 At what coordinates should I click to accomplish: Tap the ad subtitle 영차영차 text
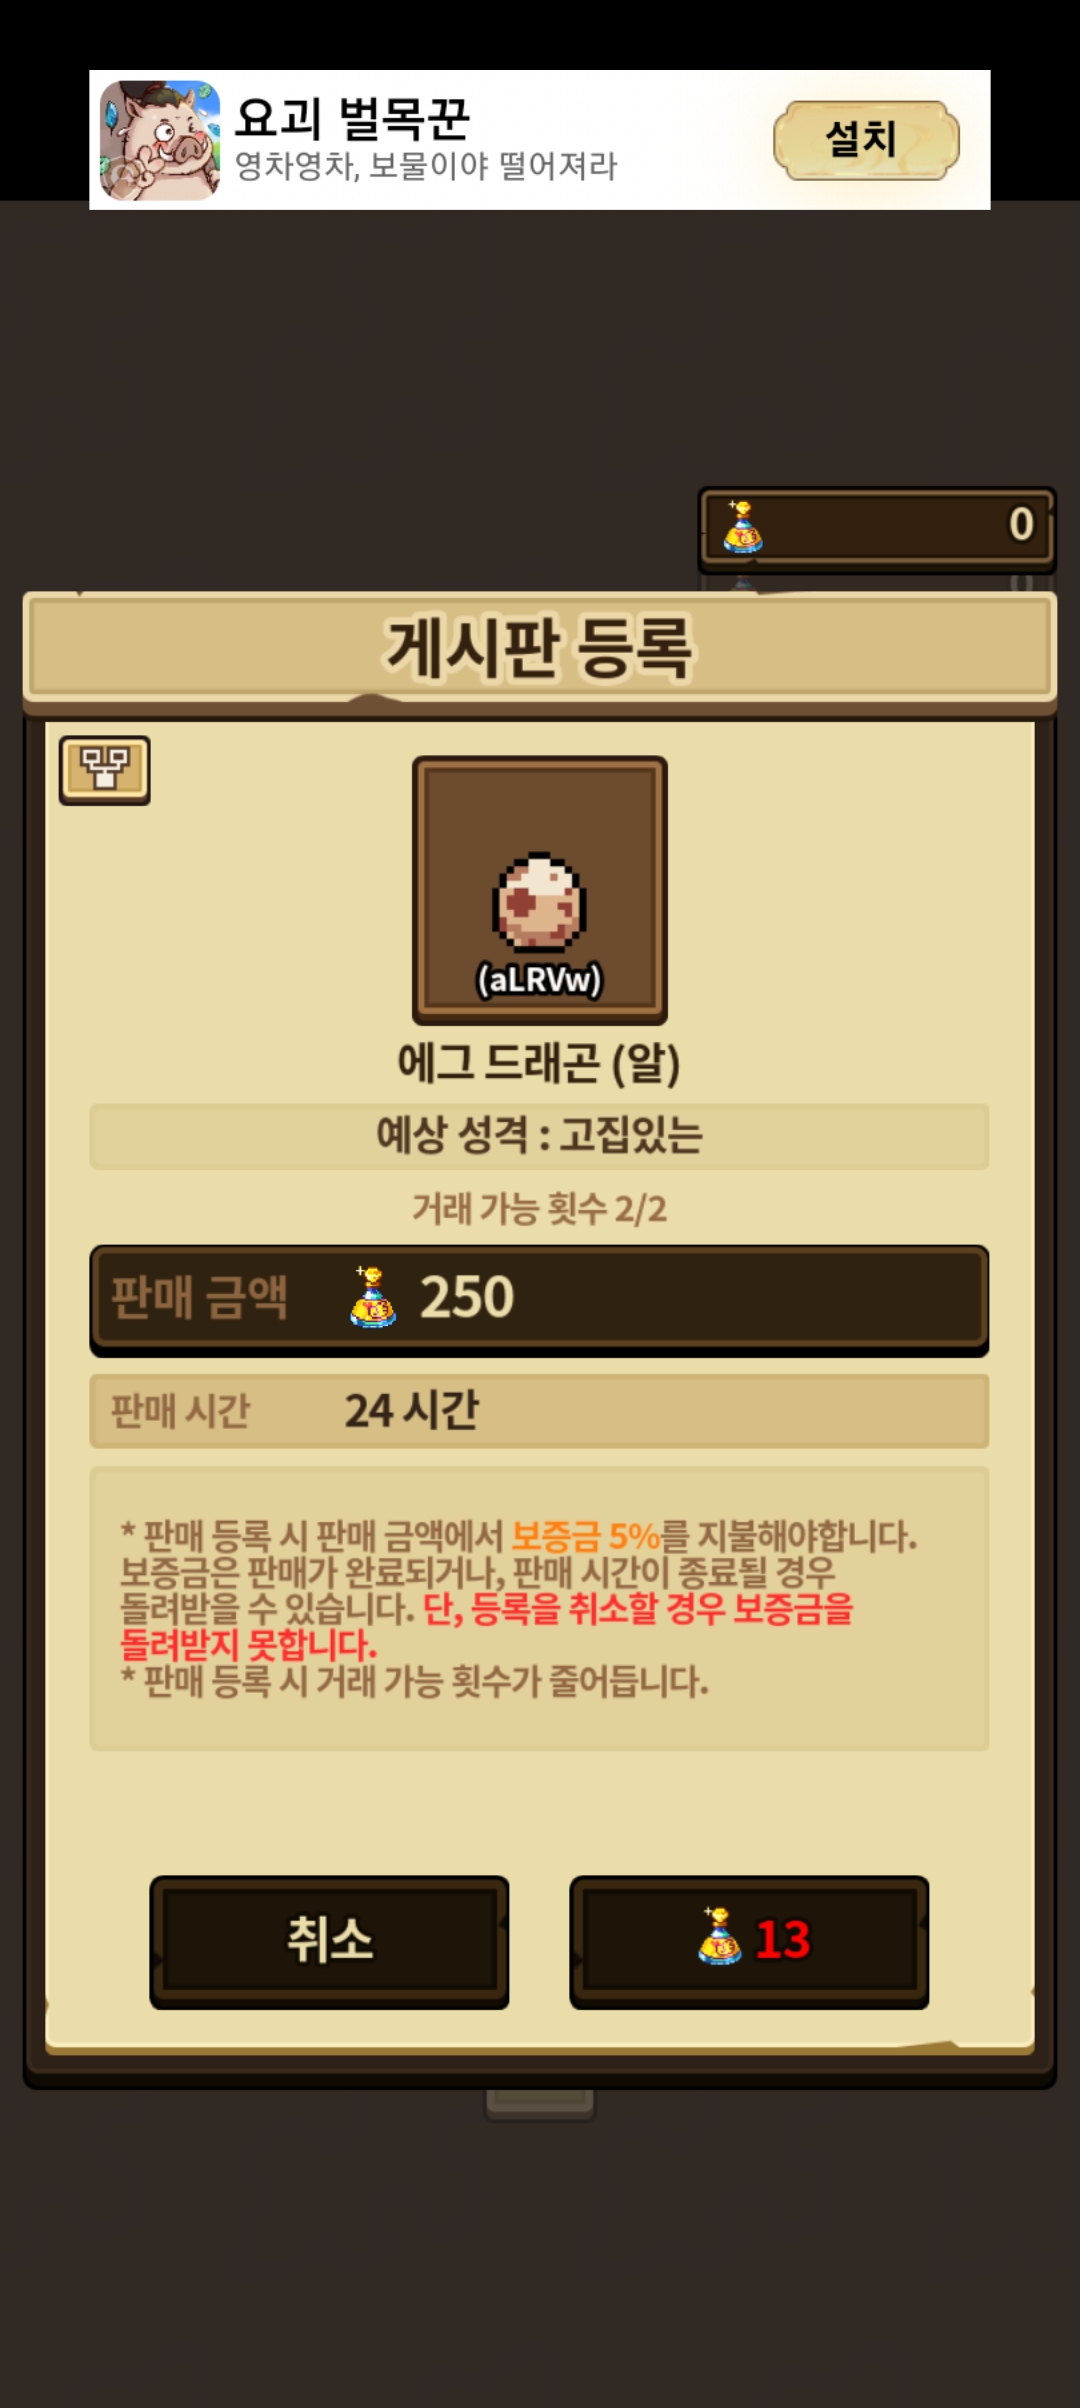(426, 166)
